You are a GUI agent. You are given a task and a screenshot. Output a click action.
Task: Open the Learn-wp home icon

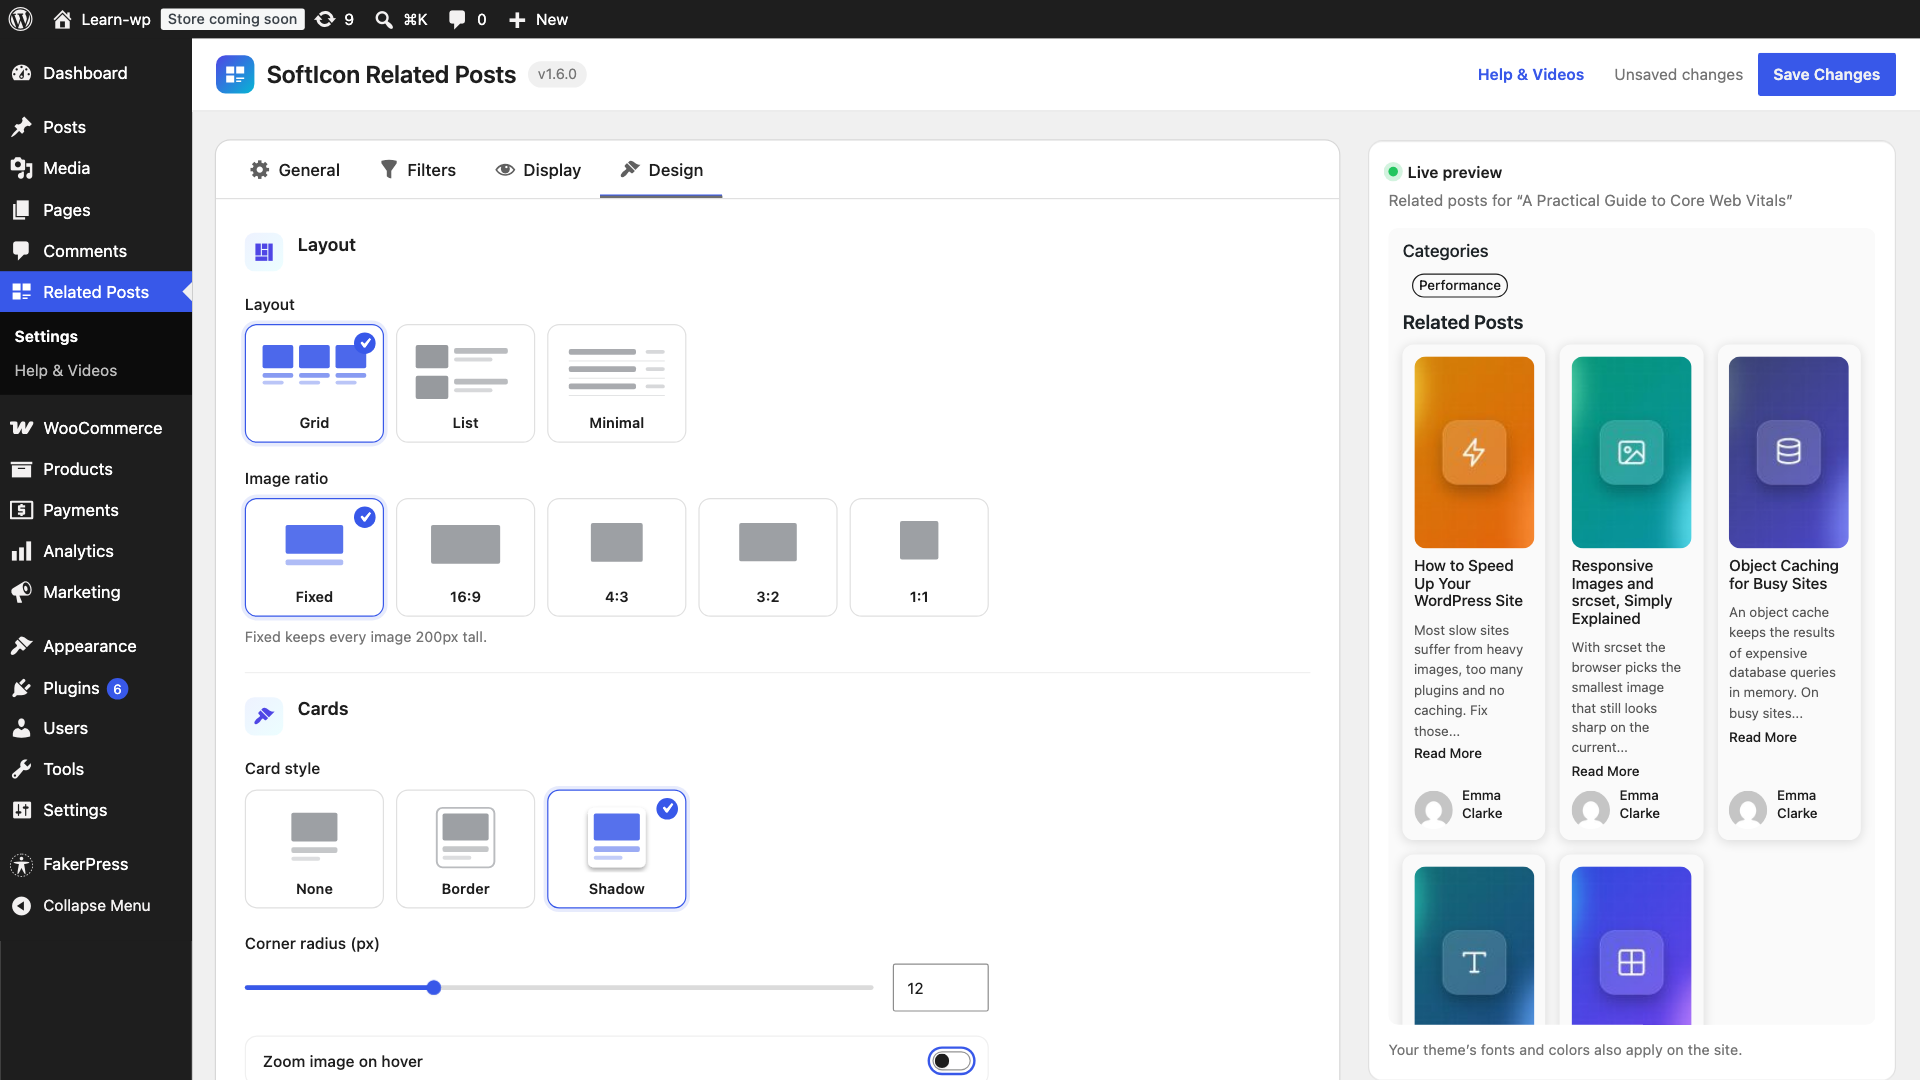click(62, 19)
